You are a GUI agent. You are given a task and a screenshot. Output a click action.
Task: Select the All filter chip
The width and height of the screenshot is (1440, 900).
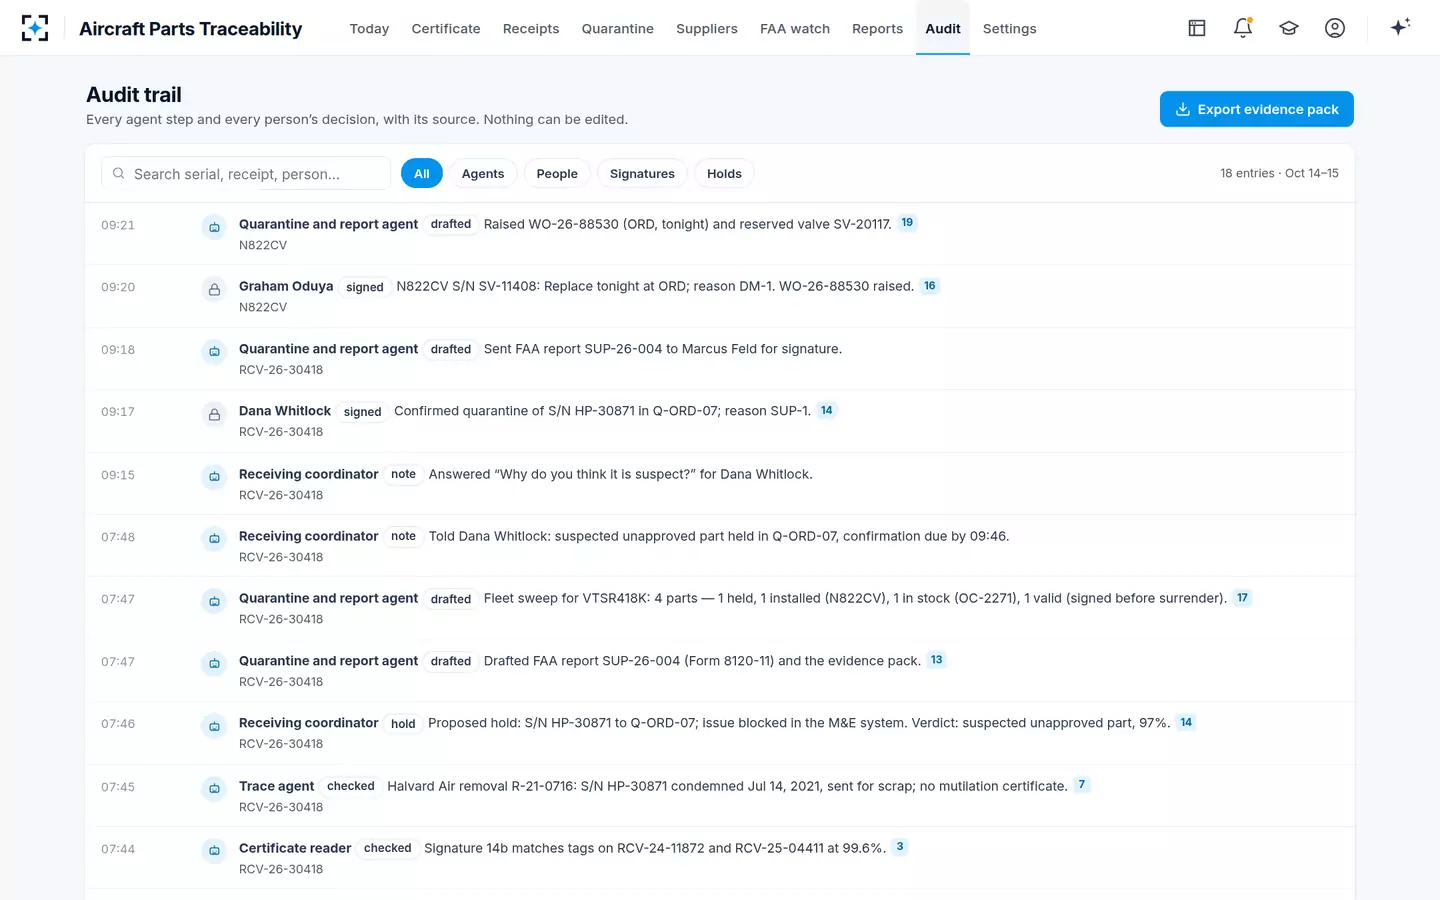pos(422,173)
